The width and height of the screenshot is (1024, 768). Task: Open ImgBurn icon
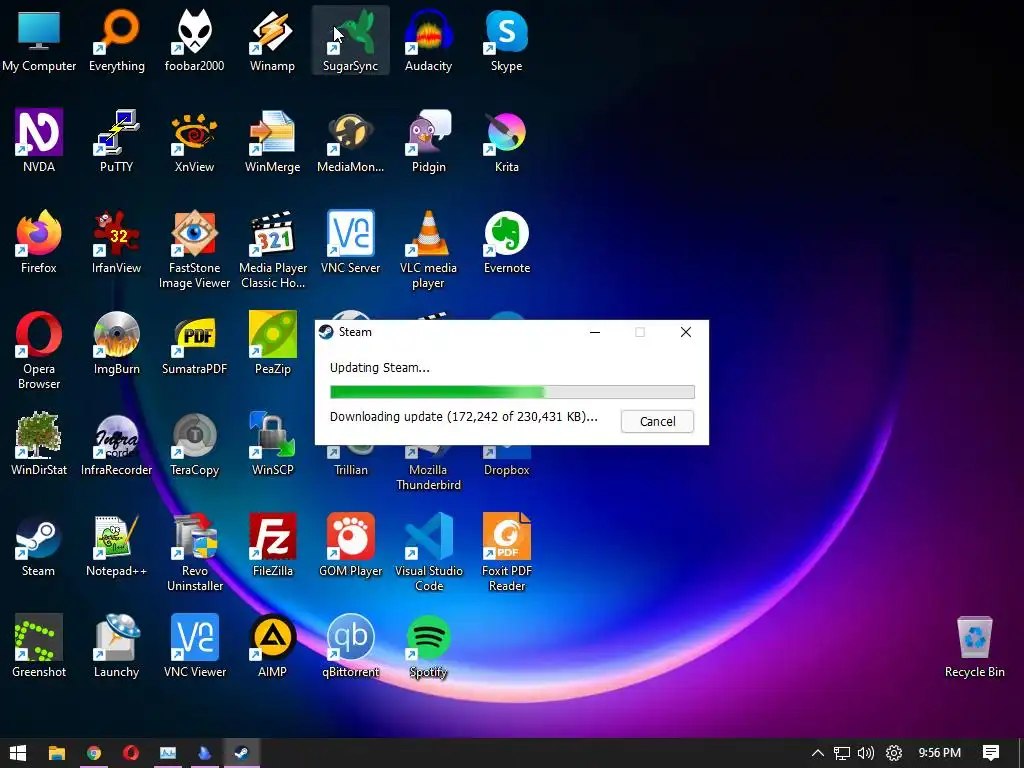pyautogui.click(x=117, y=344)
